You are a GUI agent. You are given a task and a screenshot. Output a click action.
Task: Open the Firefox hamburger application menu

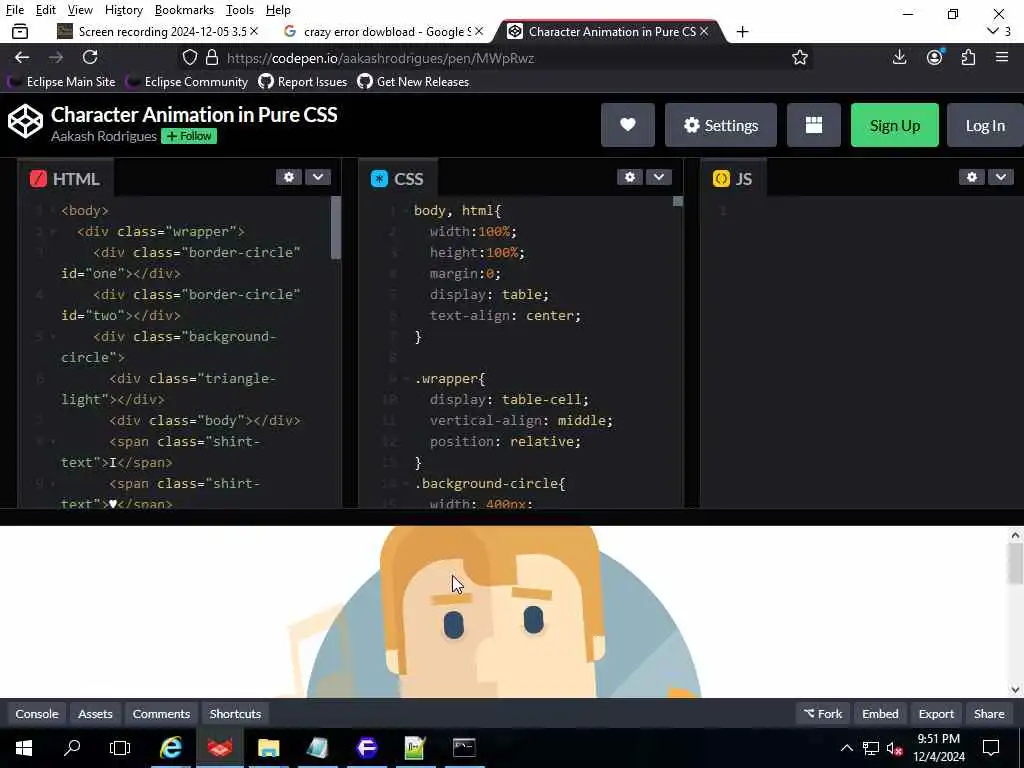(1002, 57)
